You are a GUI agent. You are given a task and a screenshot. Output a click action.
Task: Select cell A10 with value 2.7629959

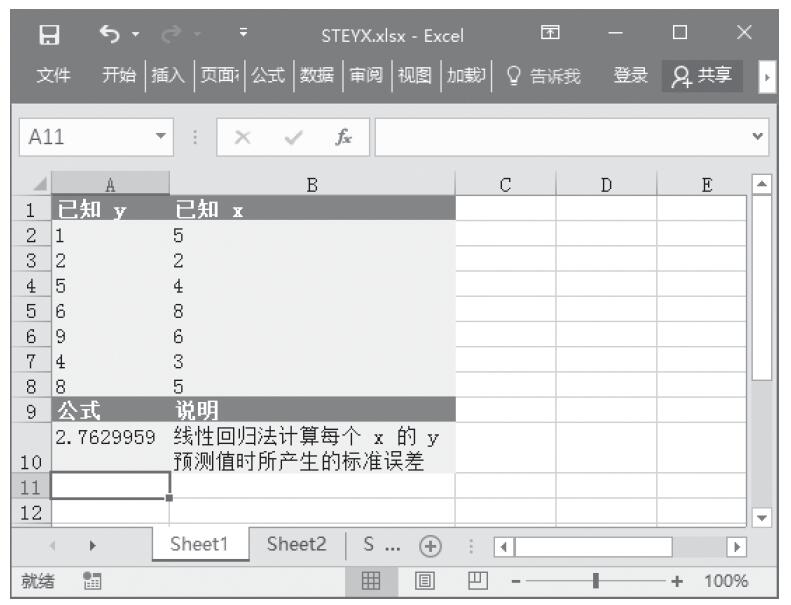[109, 447]
